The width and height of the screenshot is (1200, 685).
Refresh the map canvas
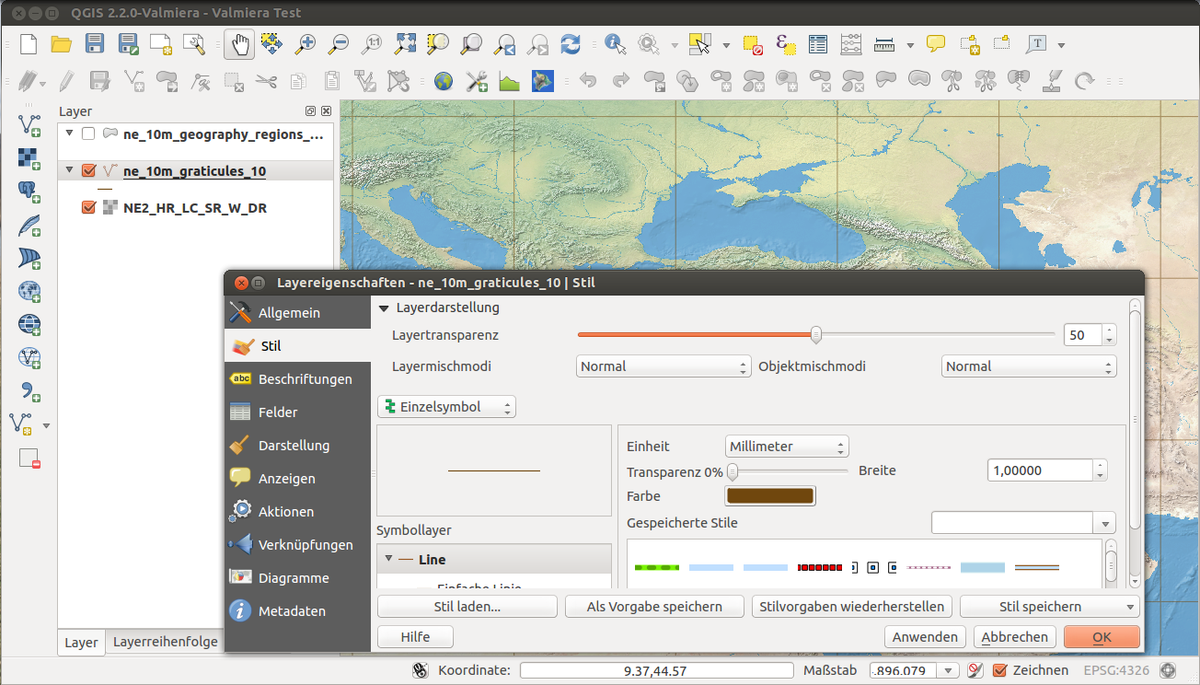570,44
